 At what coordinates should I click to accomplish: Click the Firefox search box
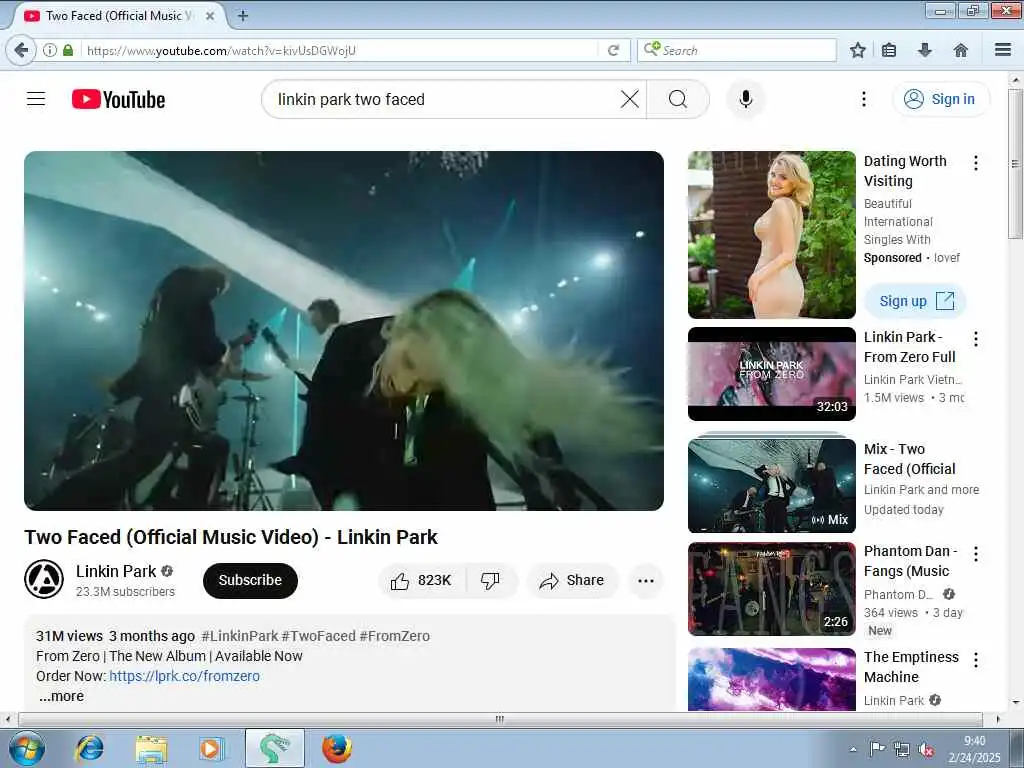point(737,50)
